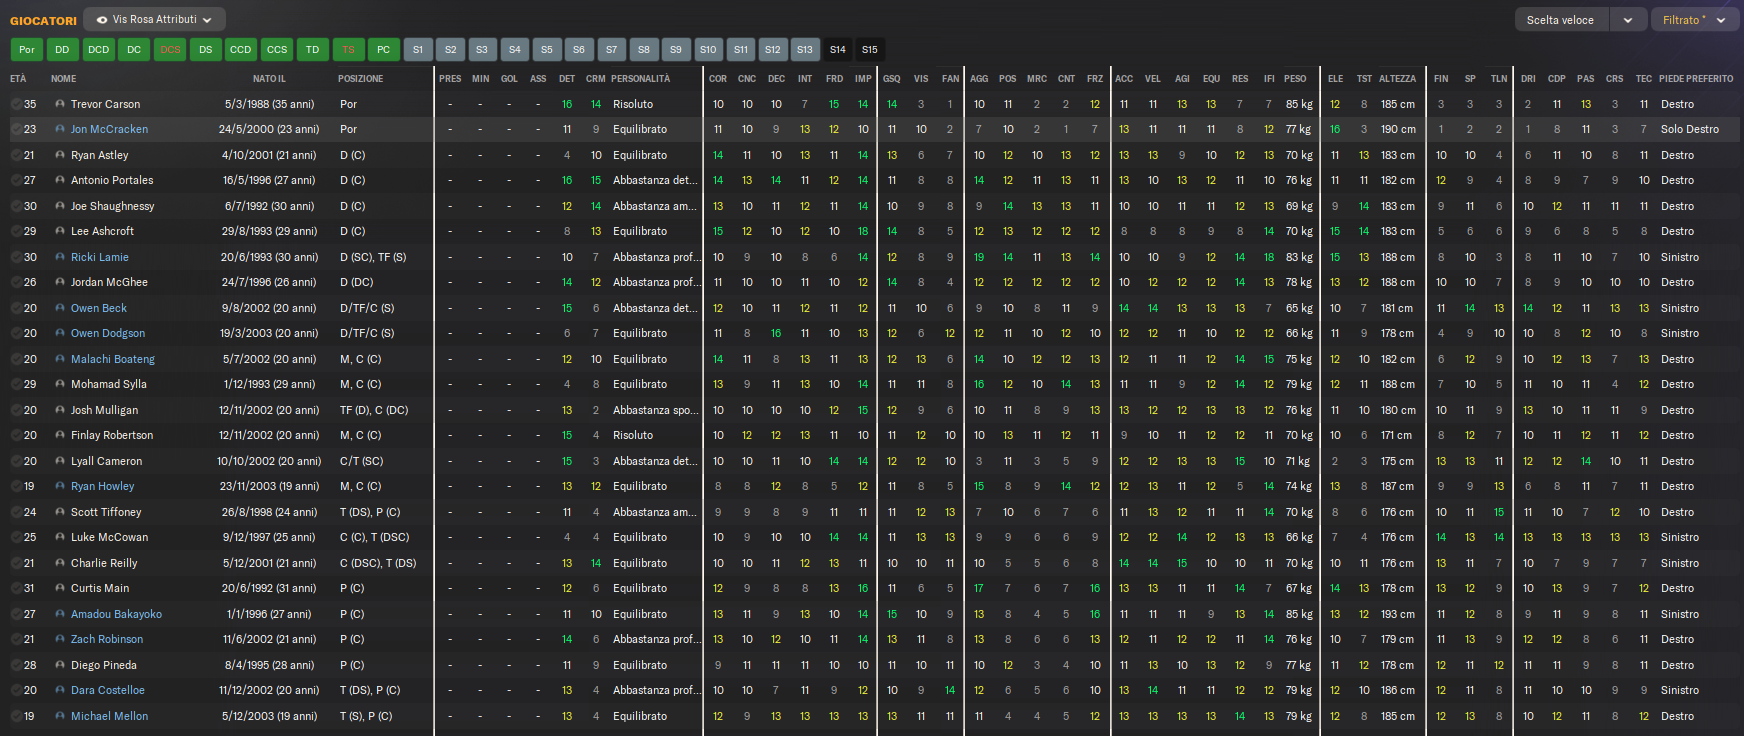Click the player icon next to Josh Mulligan
This screenshot has height=736, width=1744.
point(60,410)
